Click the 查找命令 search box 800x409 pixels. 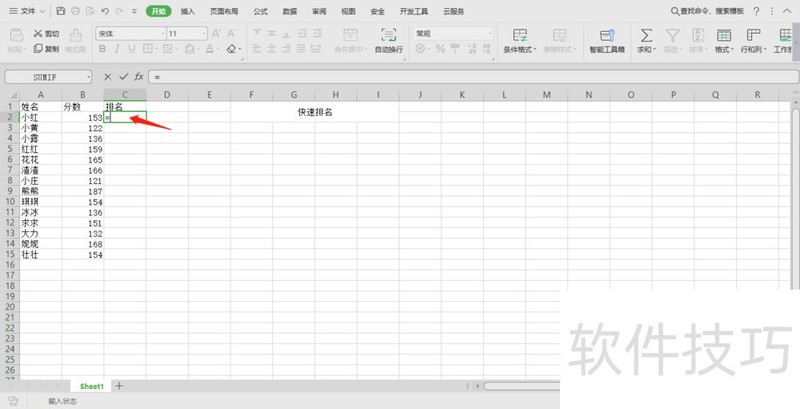pos(707,11)
